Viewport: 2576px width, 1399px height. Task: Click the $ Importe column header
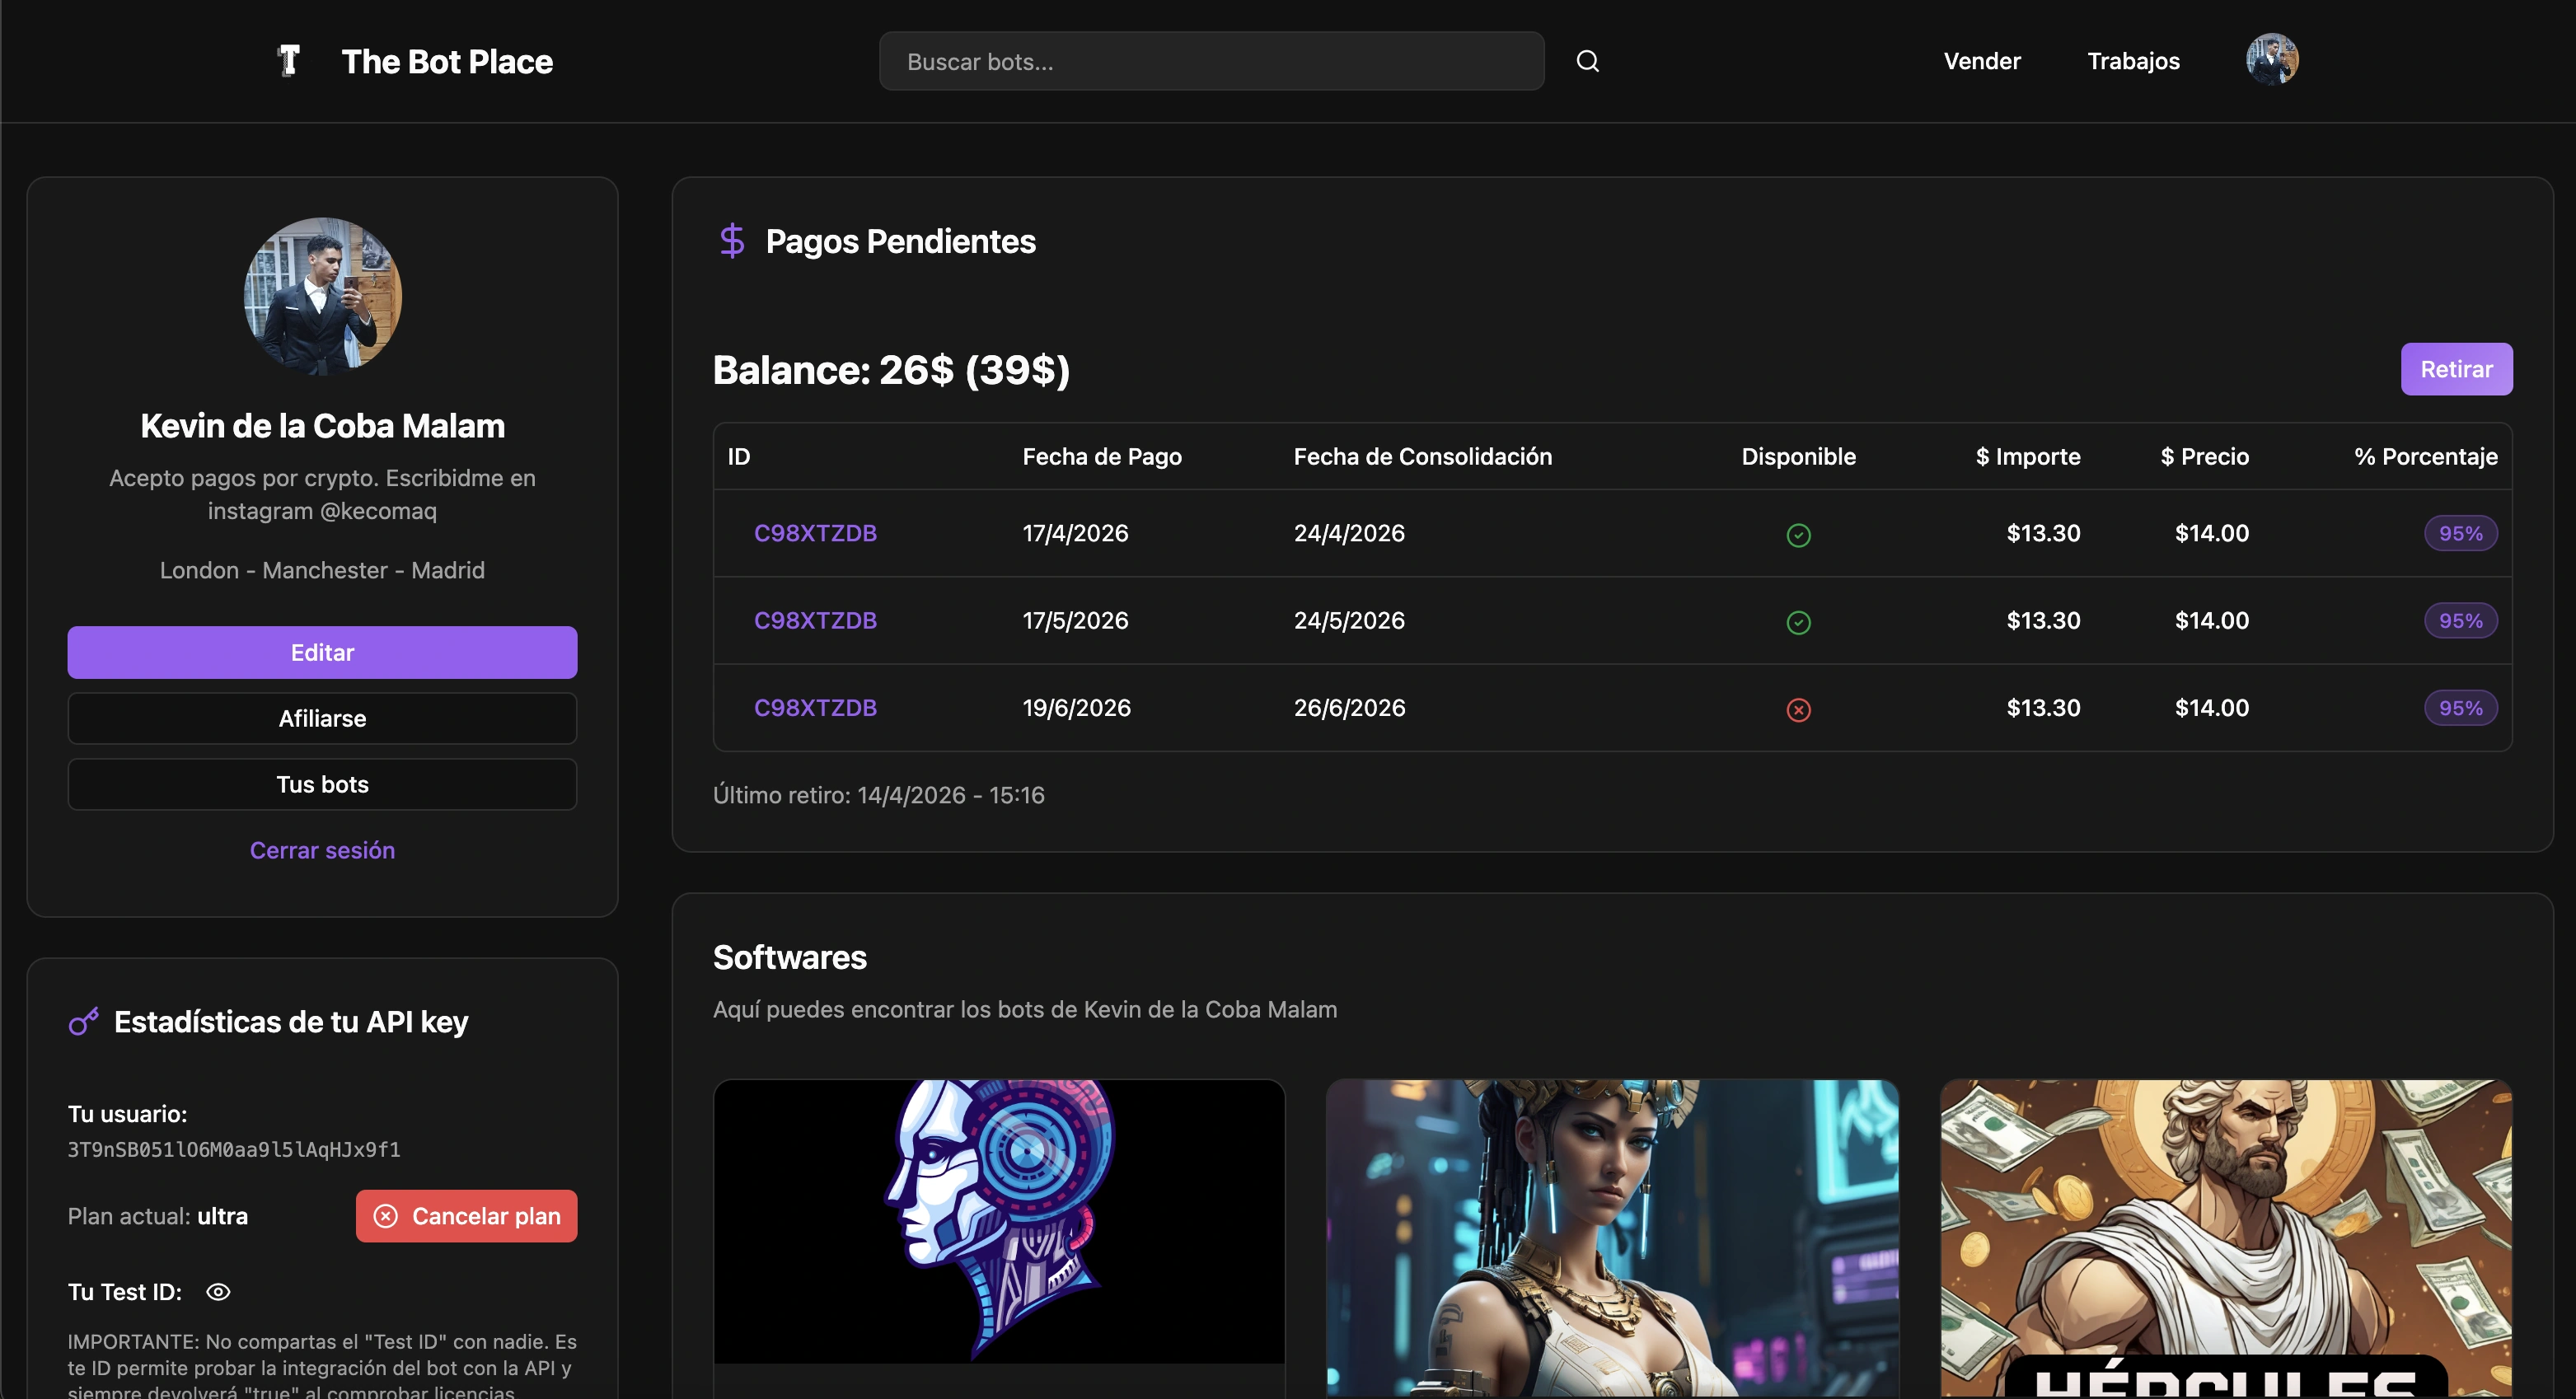pyautogui.click(x=2028, y=456)
